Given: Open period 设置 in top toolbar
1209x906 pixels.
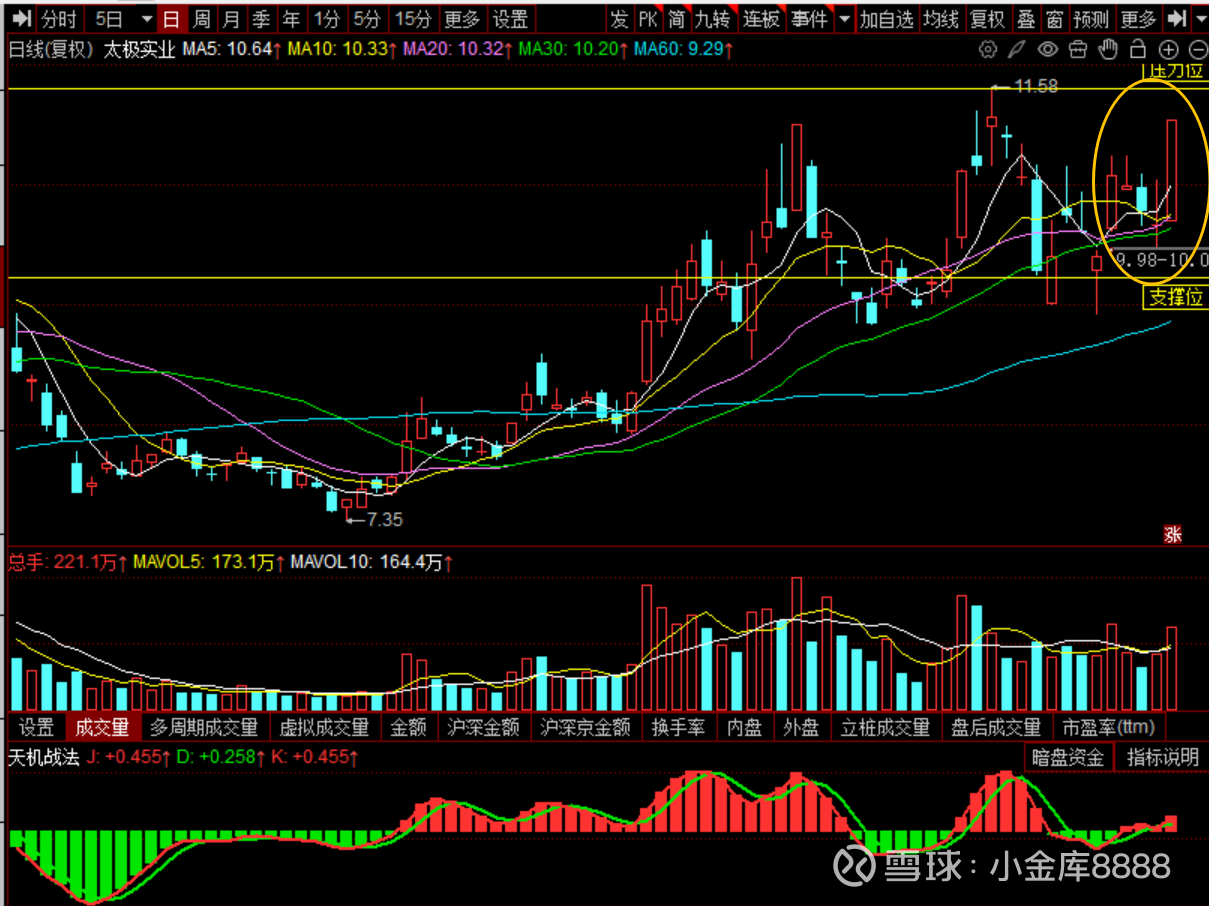Looking at the screenshot, I should [511, 19].
